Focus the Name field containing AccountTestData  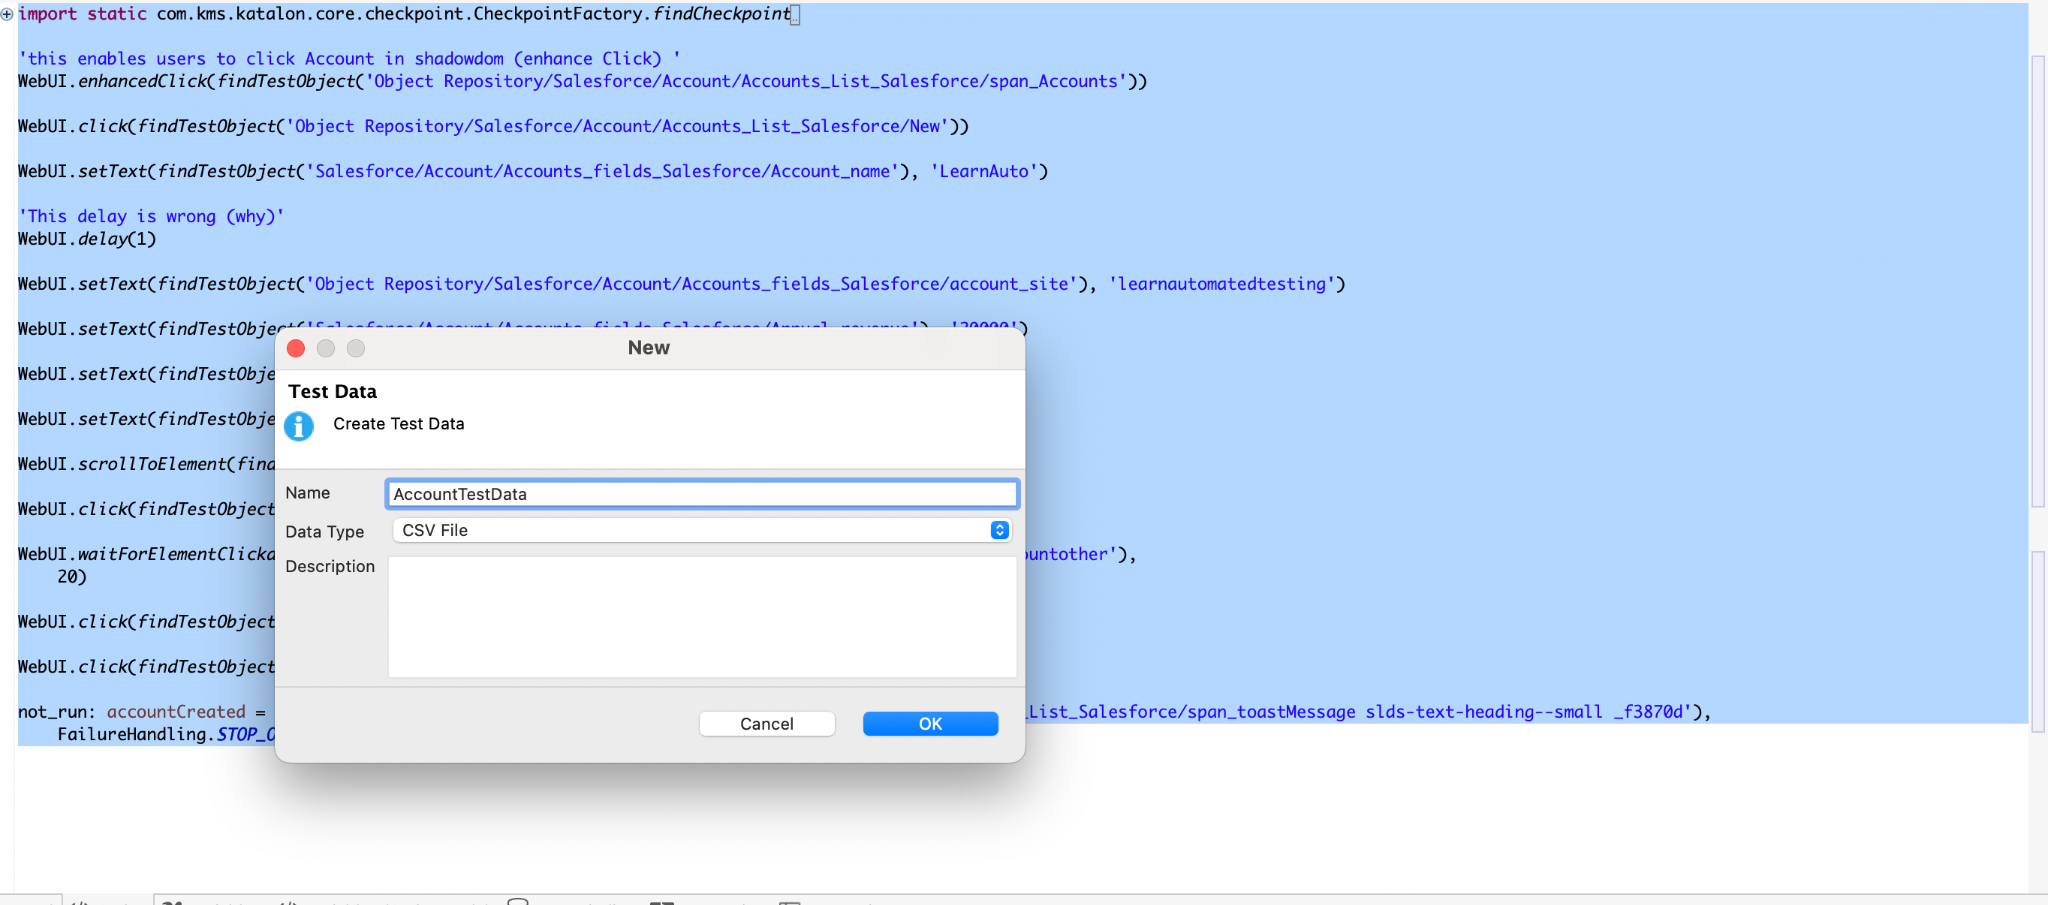(x=701, y=494)
